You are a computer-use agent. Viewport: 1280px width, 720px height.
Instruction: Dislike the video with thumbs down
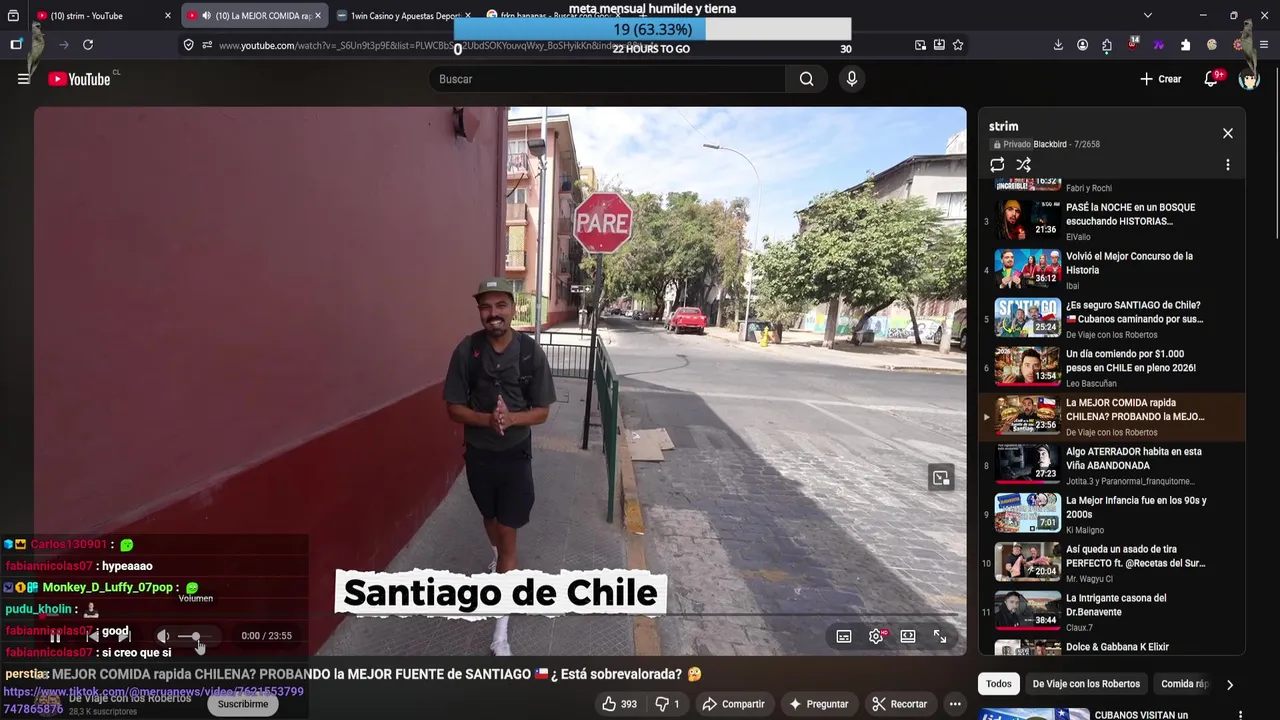click(667, 704)
